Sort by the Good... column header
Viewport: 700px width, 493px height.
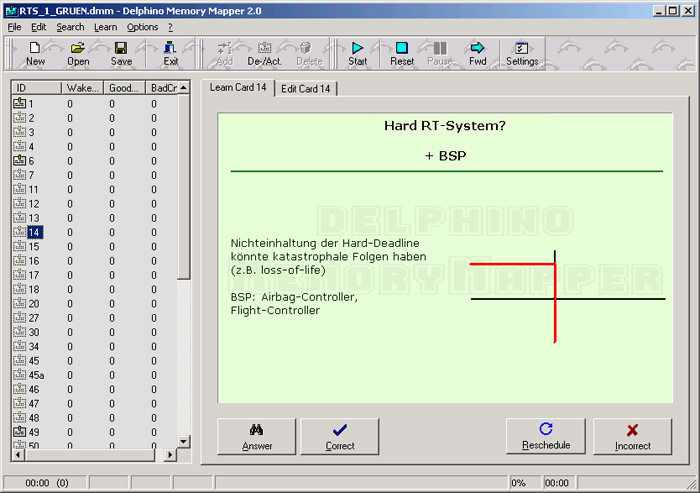pyautogui.click(x=125, y=88)
